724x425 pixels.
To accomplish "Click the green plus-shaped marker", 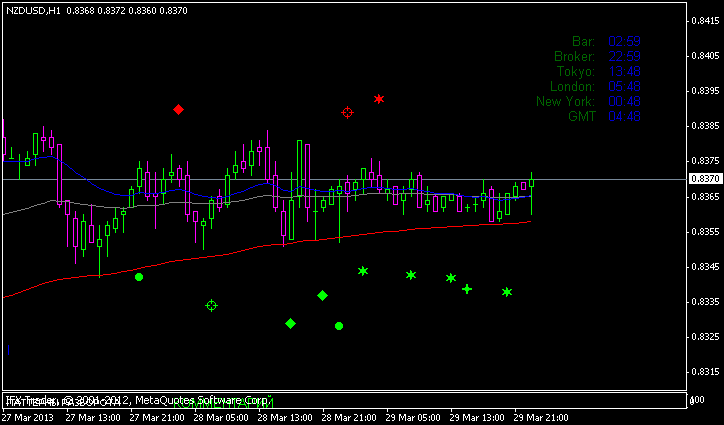I will pos(467,289).
